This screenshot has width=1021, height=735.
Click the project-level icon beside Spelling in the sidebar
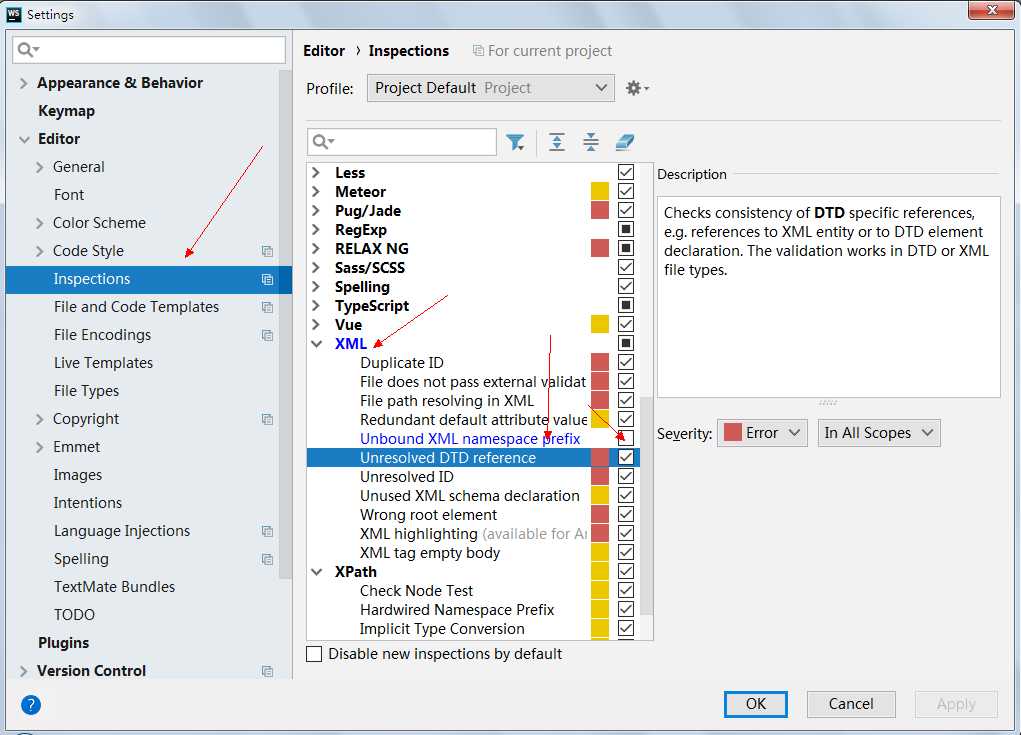coord(267,559)
